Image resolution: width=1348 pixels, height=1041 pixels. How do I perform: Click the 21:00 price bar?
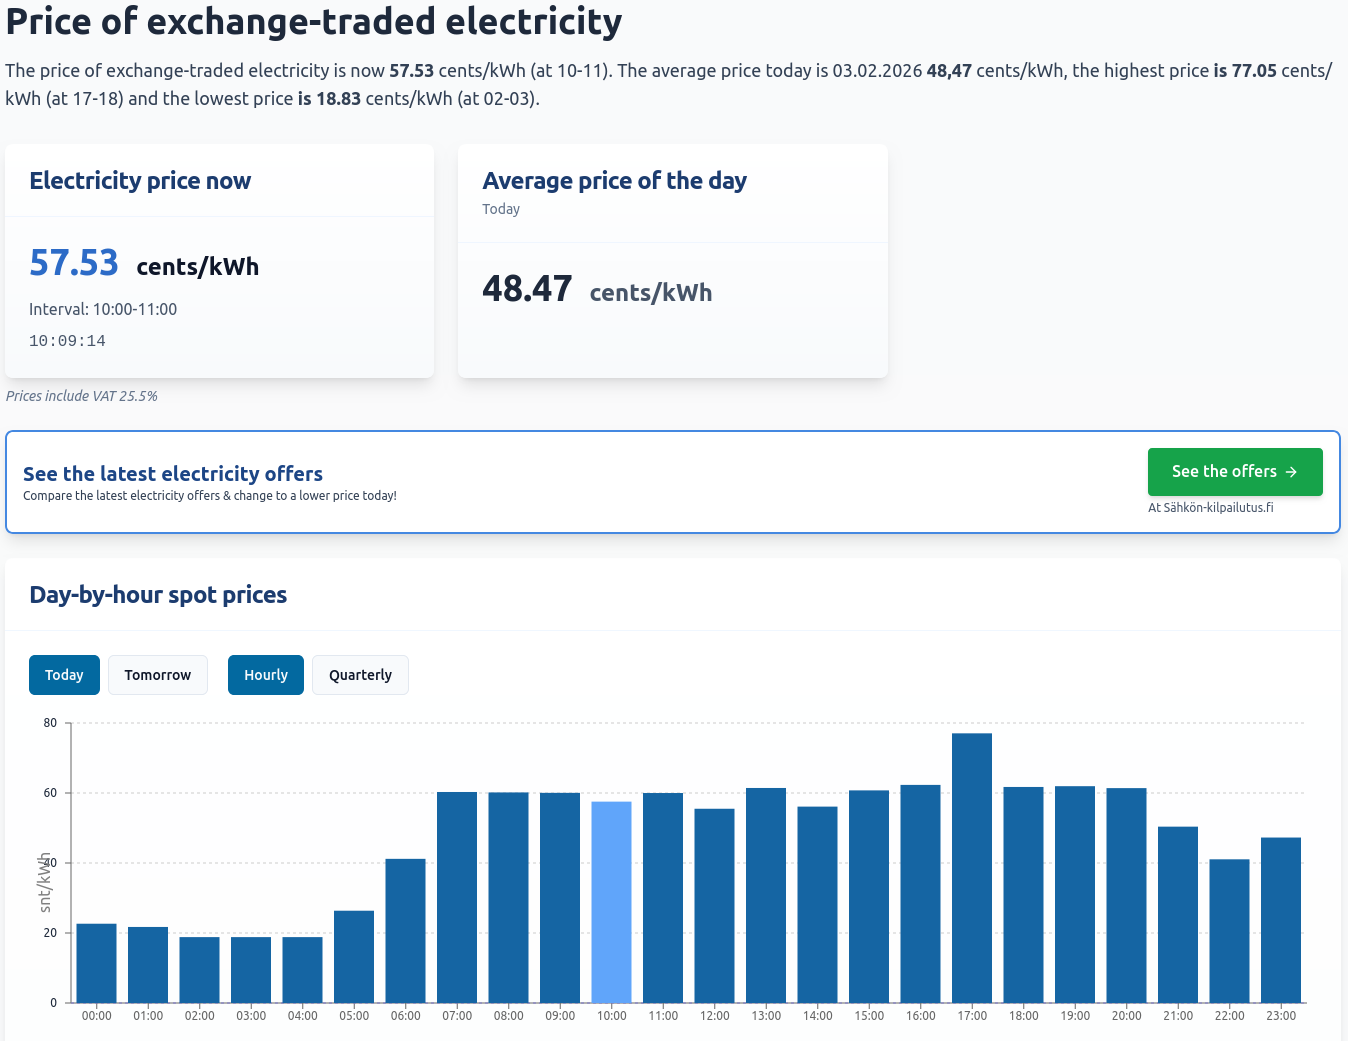tap(1178, 915)
